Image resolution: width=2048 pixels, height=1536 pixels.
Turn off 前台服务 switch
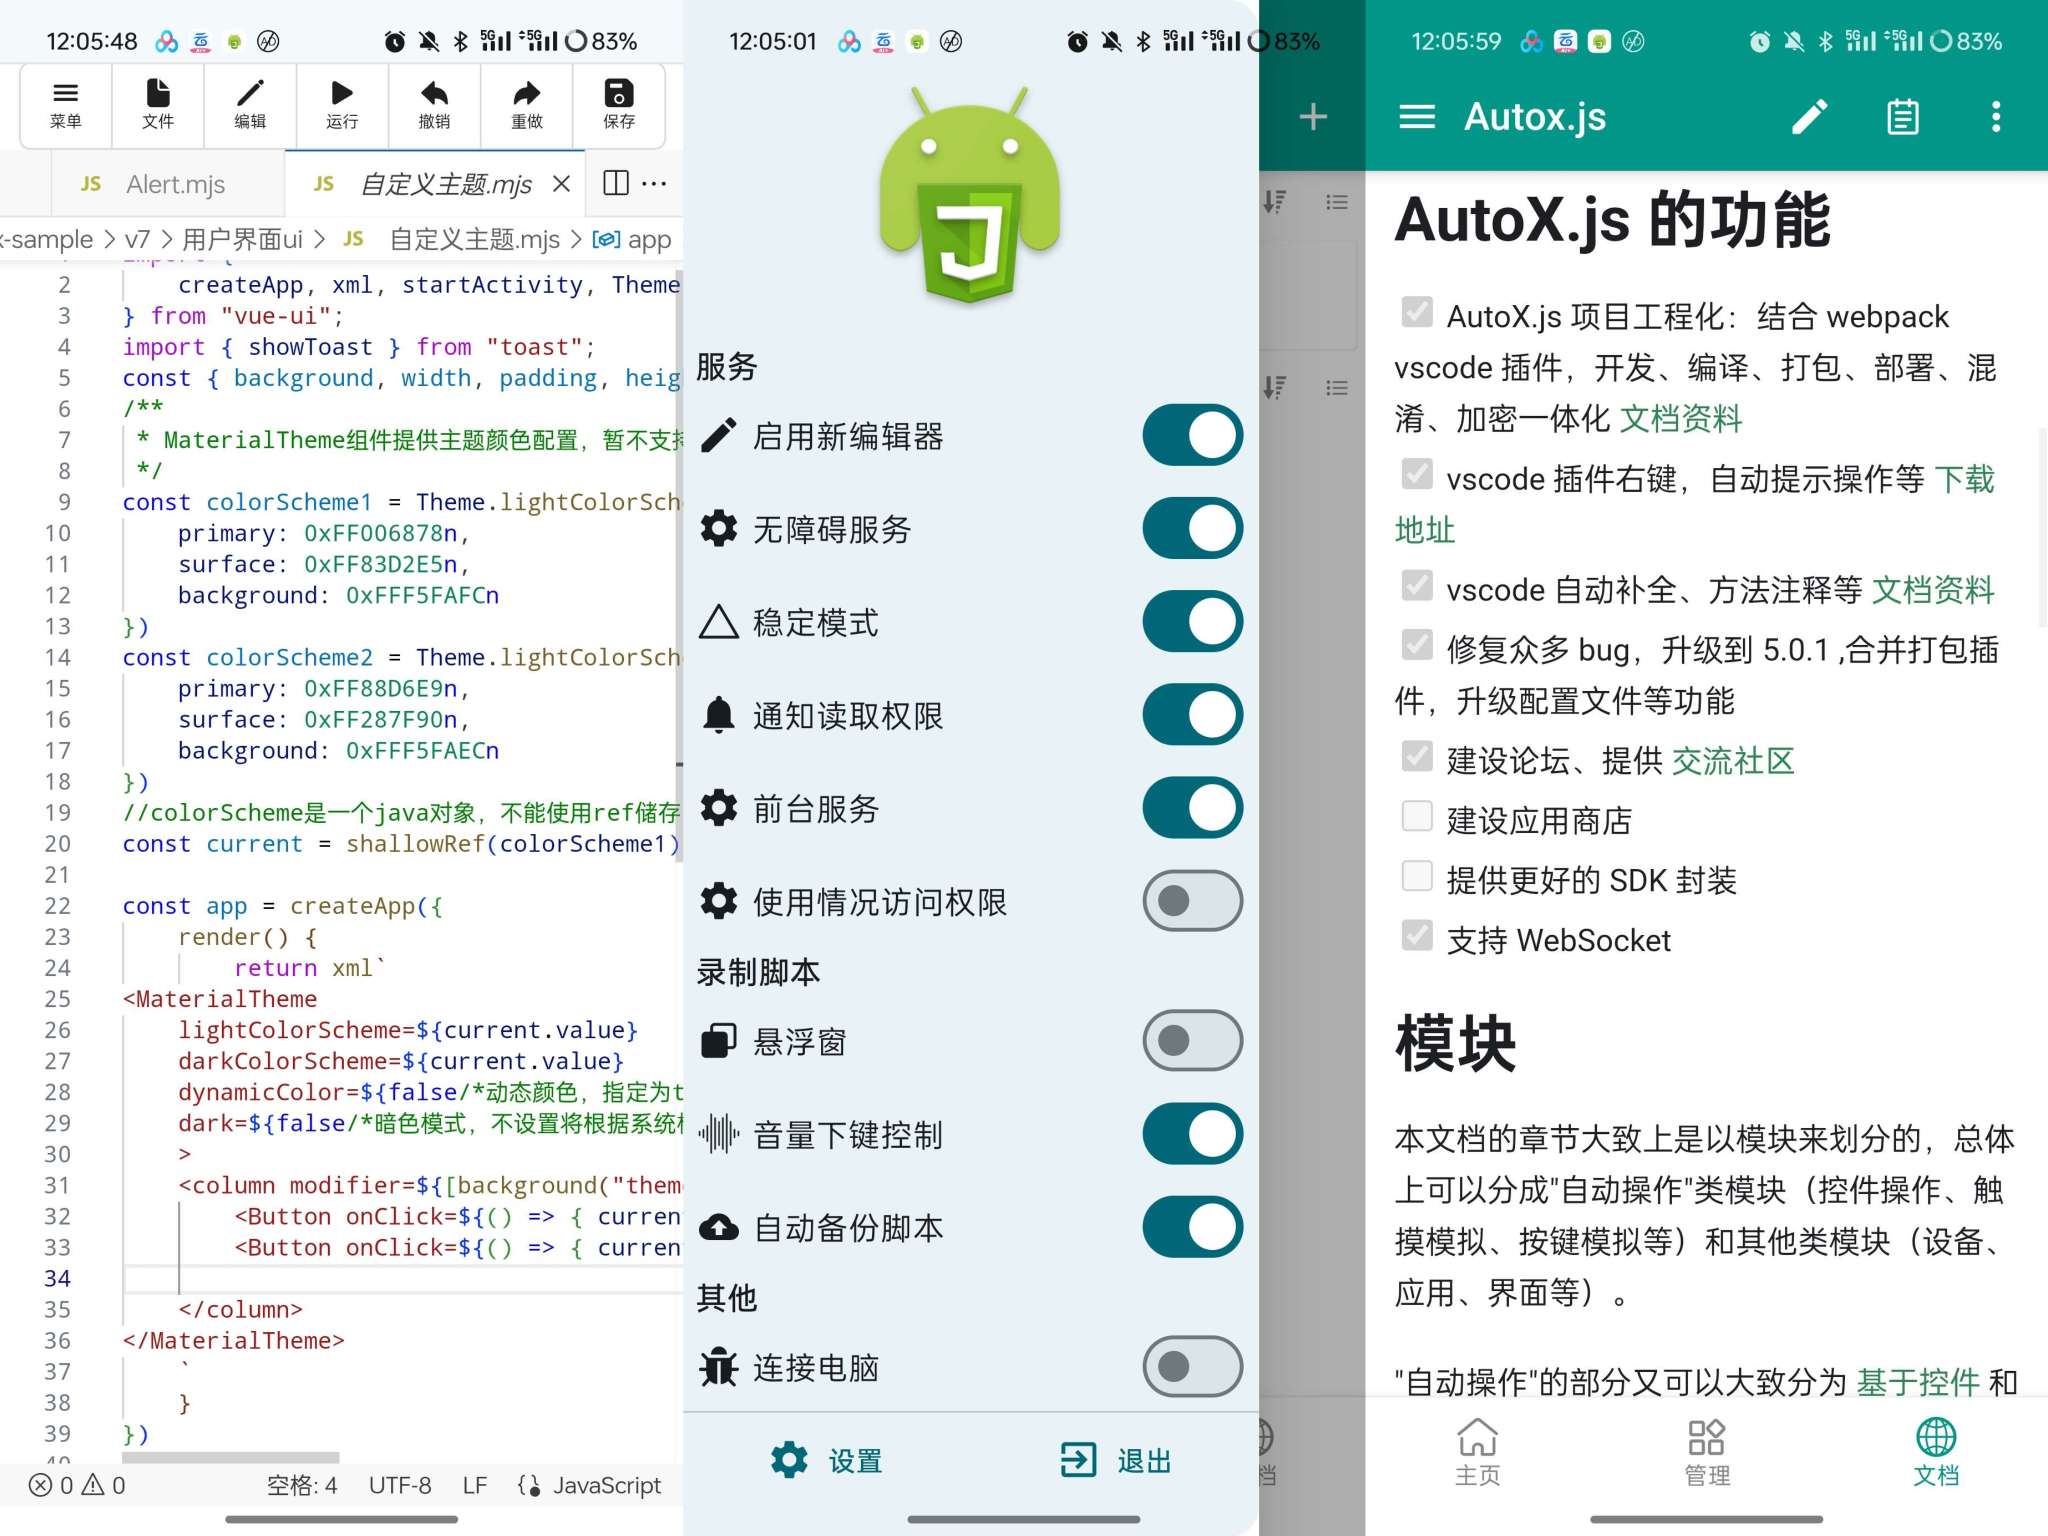pyautogui.click(x=1192, y=808)
